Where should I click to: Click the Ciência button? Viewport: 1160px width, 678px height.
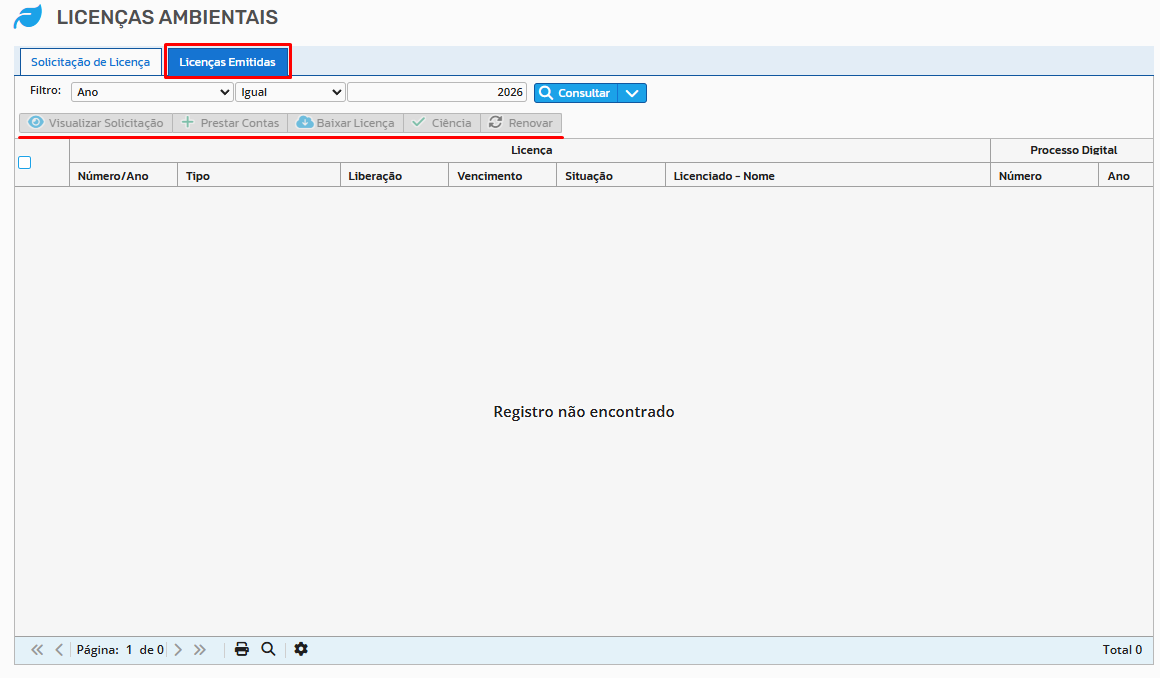(442, 123)
